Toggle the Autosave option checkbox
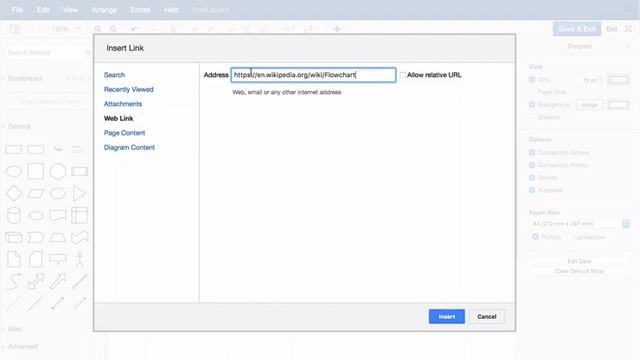The image size is (640, 360). 532,190
